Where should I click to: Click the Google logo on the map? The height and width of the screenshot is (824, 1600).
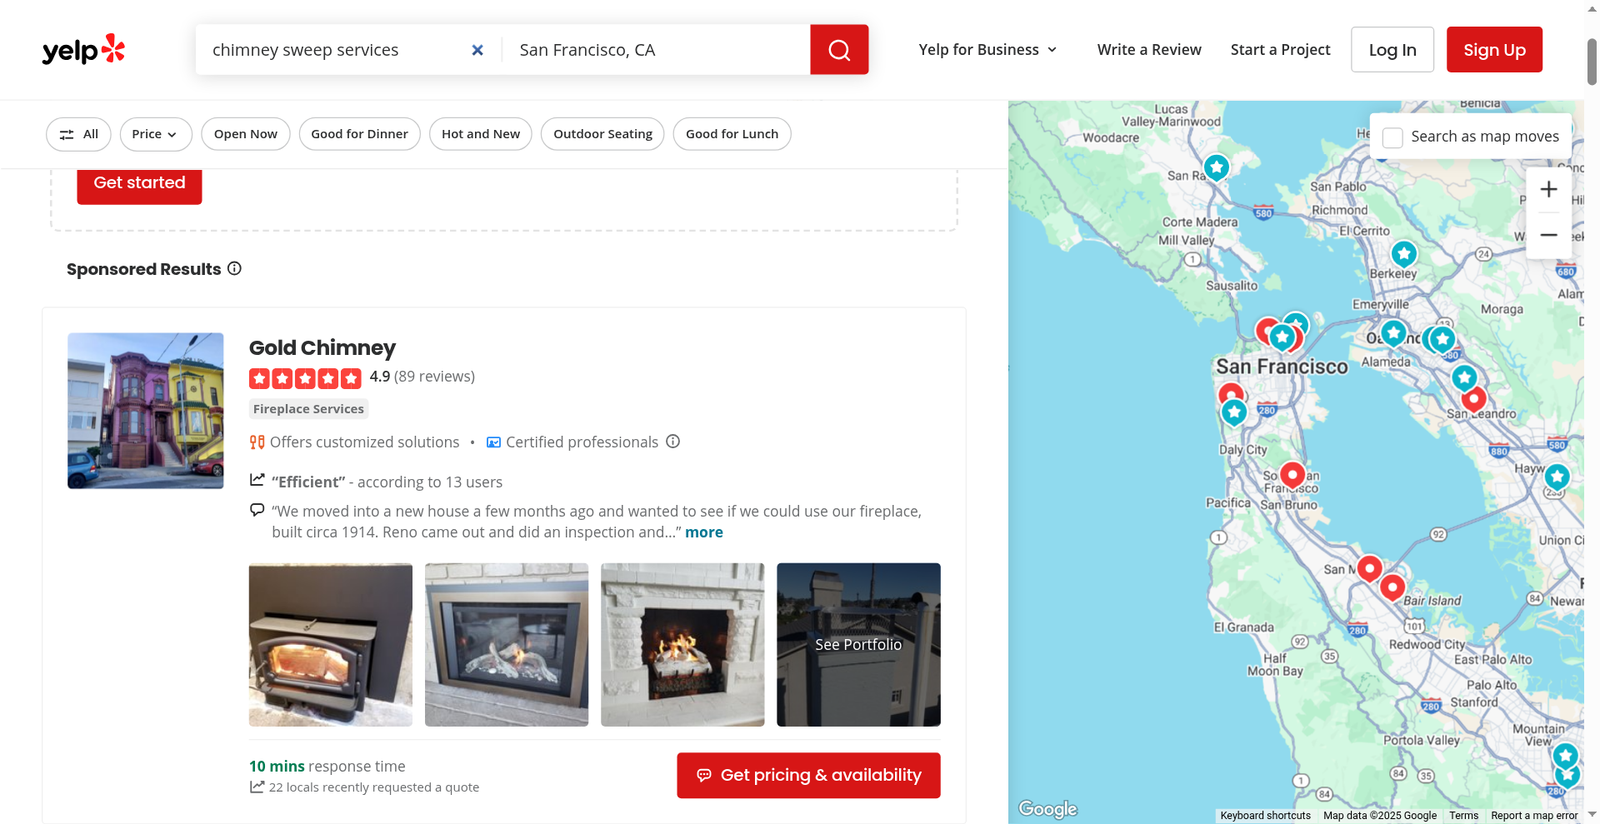click(1047, 808)
